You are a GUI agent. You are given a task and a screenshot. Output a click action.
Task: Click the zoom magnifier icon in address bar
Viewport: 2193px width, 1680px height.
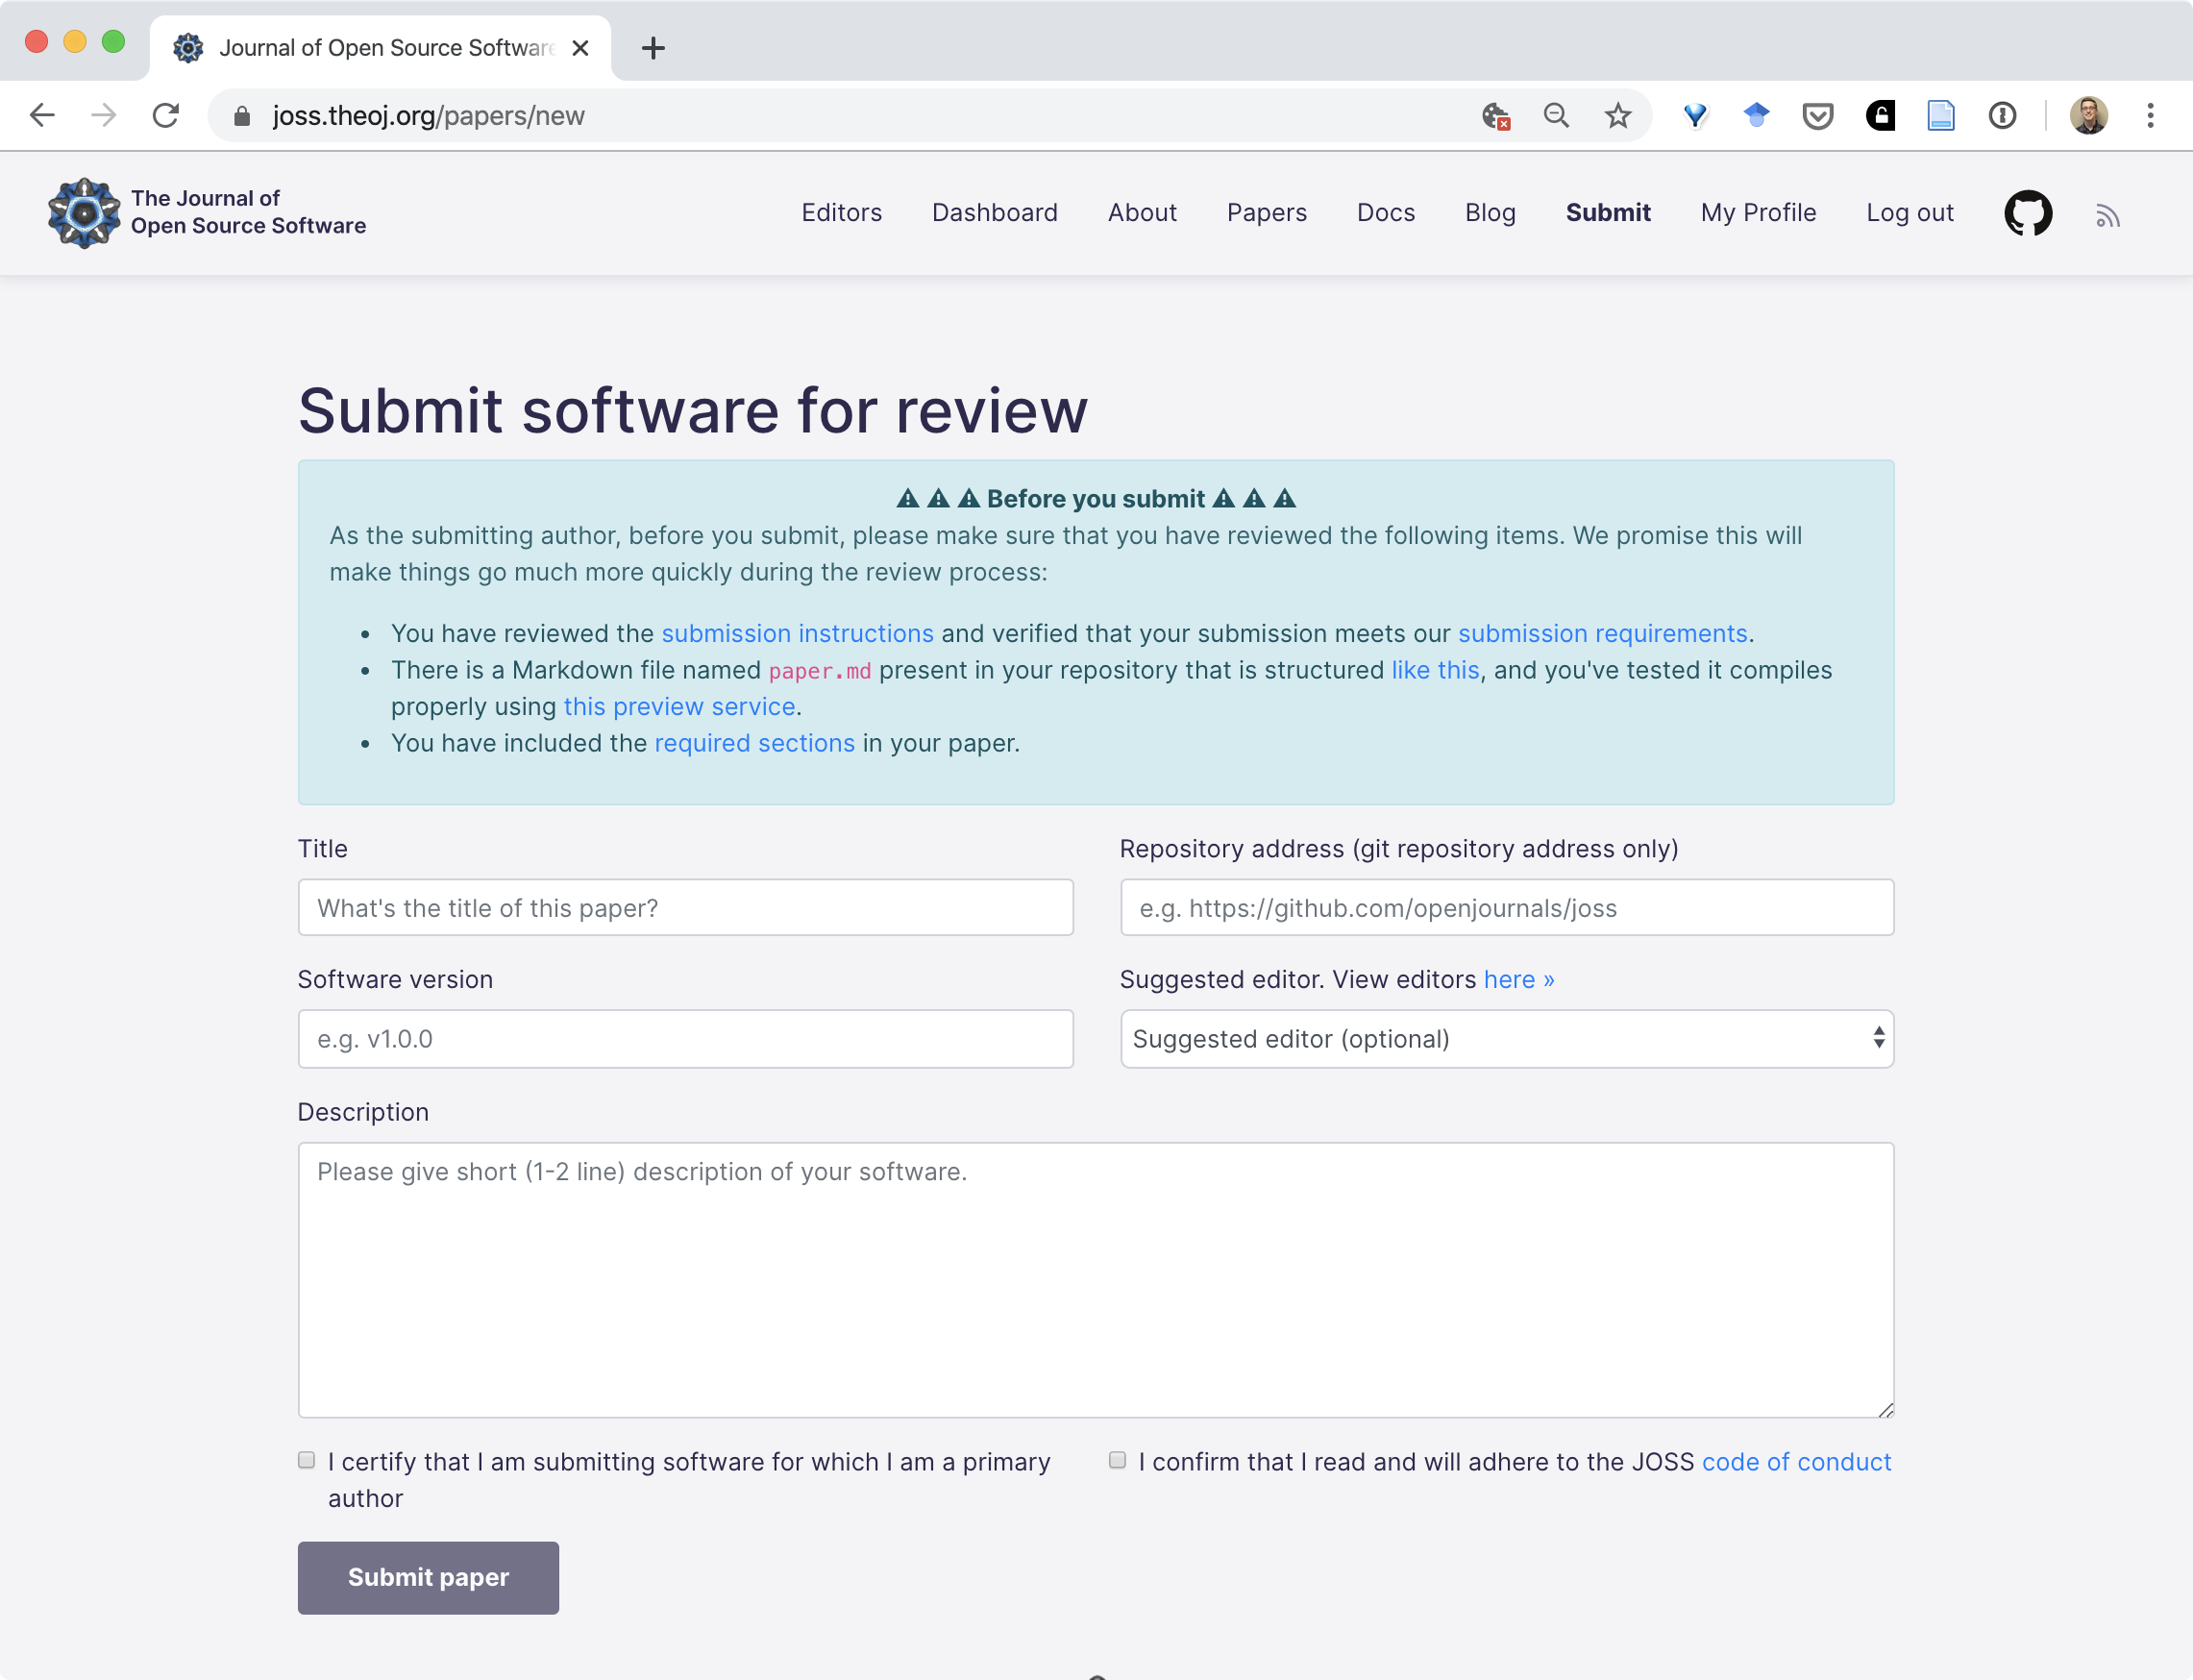tap(1556, 116)
